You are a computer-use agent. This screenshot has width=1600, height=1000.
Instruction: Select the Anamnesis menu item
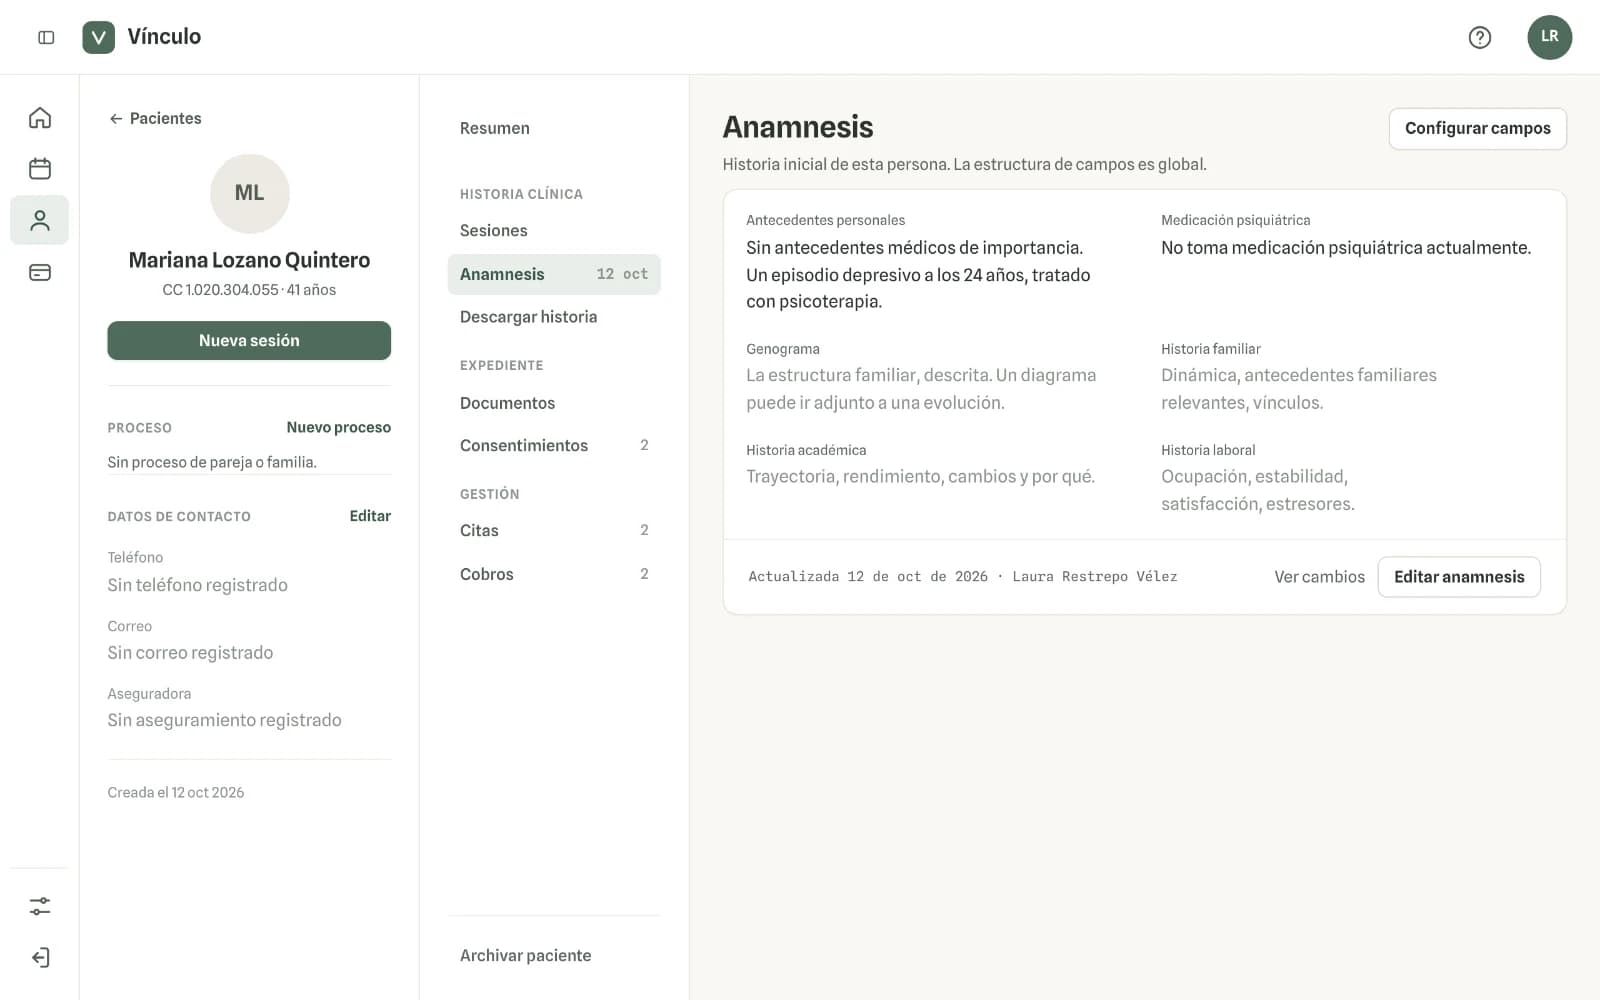[x=554, y=274]
